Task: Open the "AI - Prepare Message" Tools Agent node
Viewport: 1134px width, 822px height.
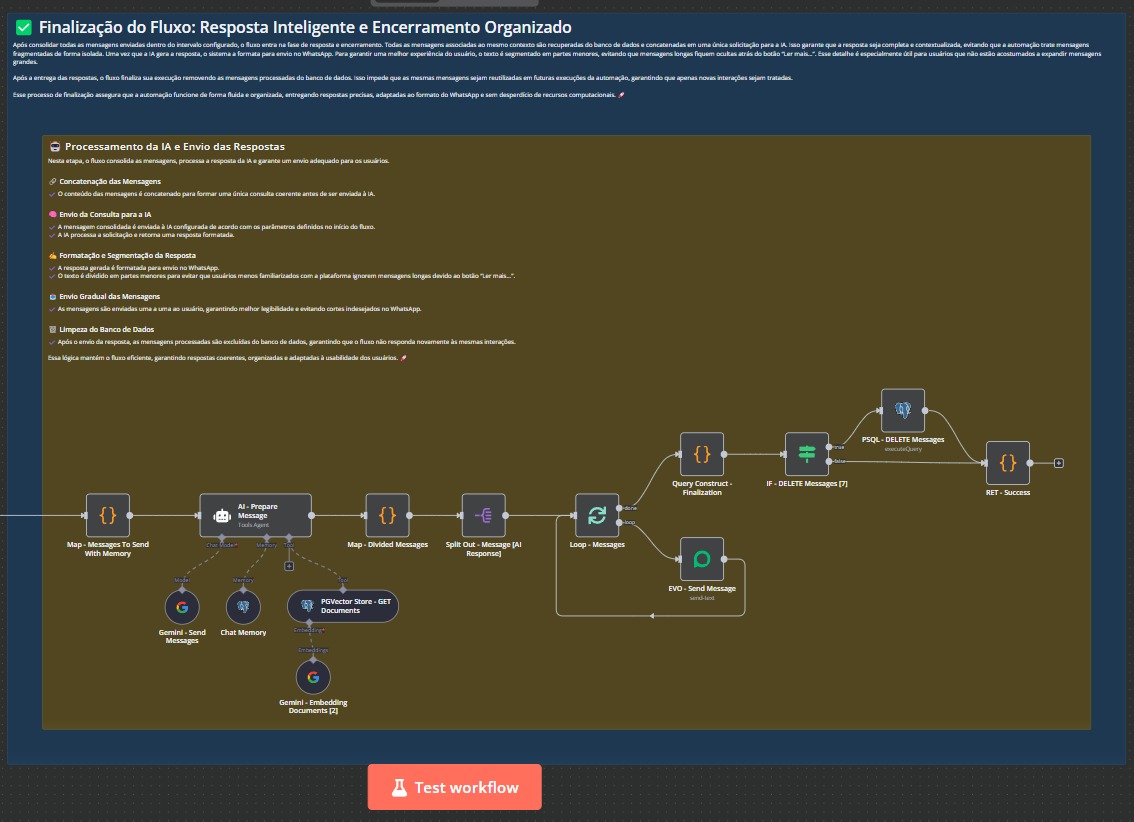Action: click(x=255, y=513)
